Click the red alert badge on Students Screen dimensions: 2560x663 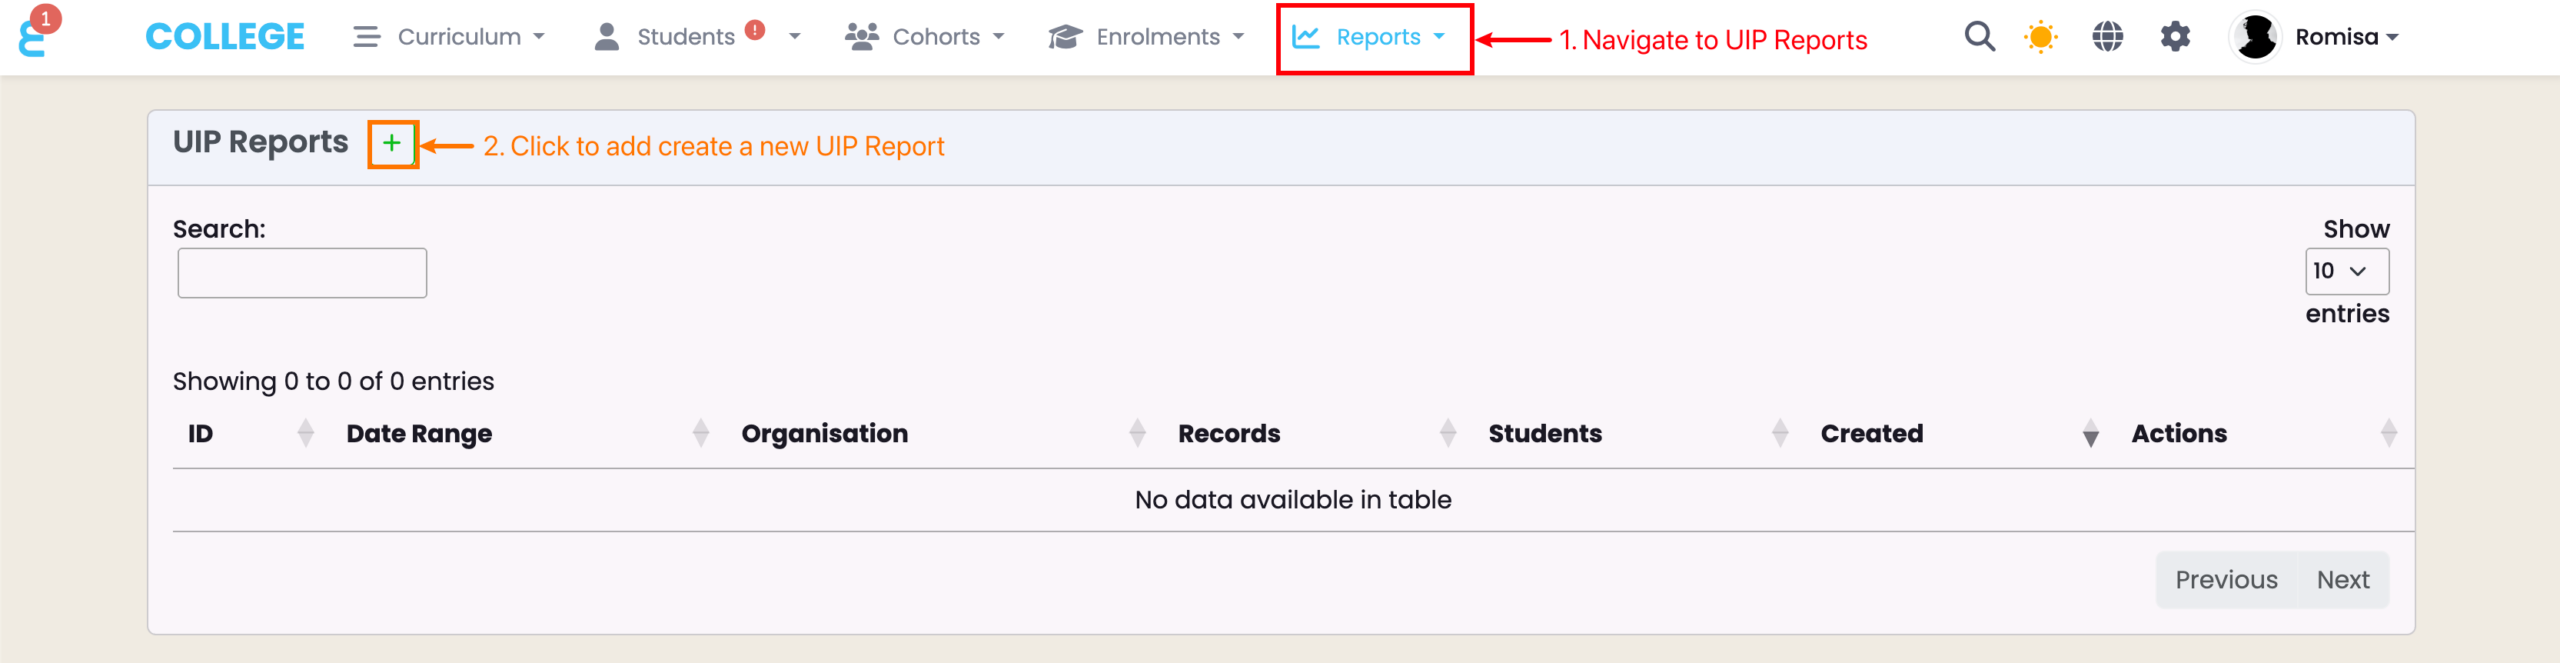pyautogui.click(x=755, y=30)
